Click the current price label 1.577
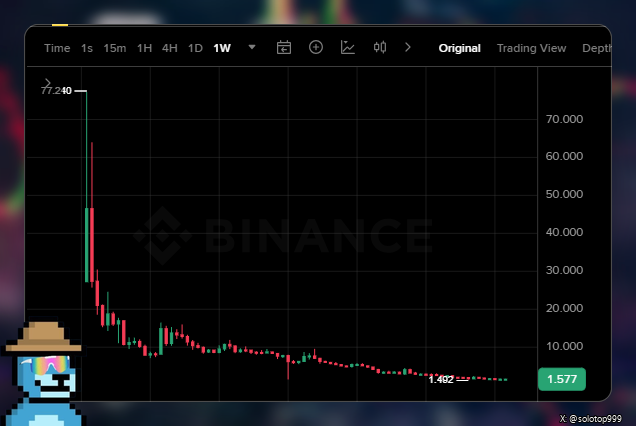This screenshot has width=636, height=426. coord(562,379)
